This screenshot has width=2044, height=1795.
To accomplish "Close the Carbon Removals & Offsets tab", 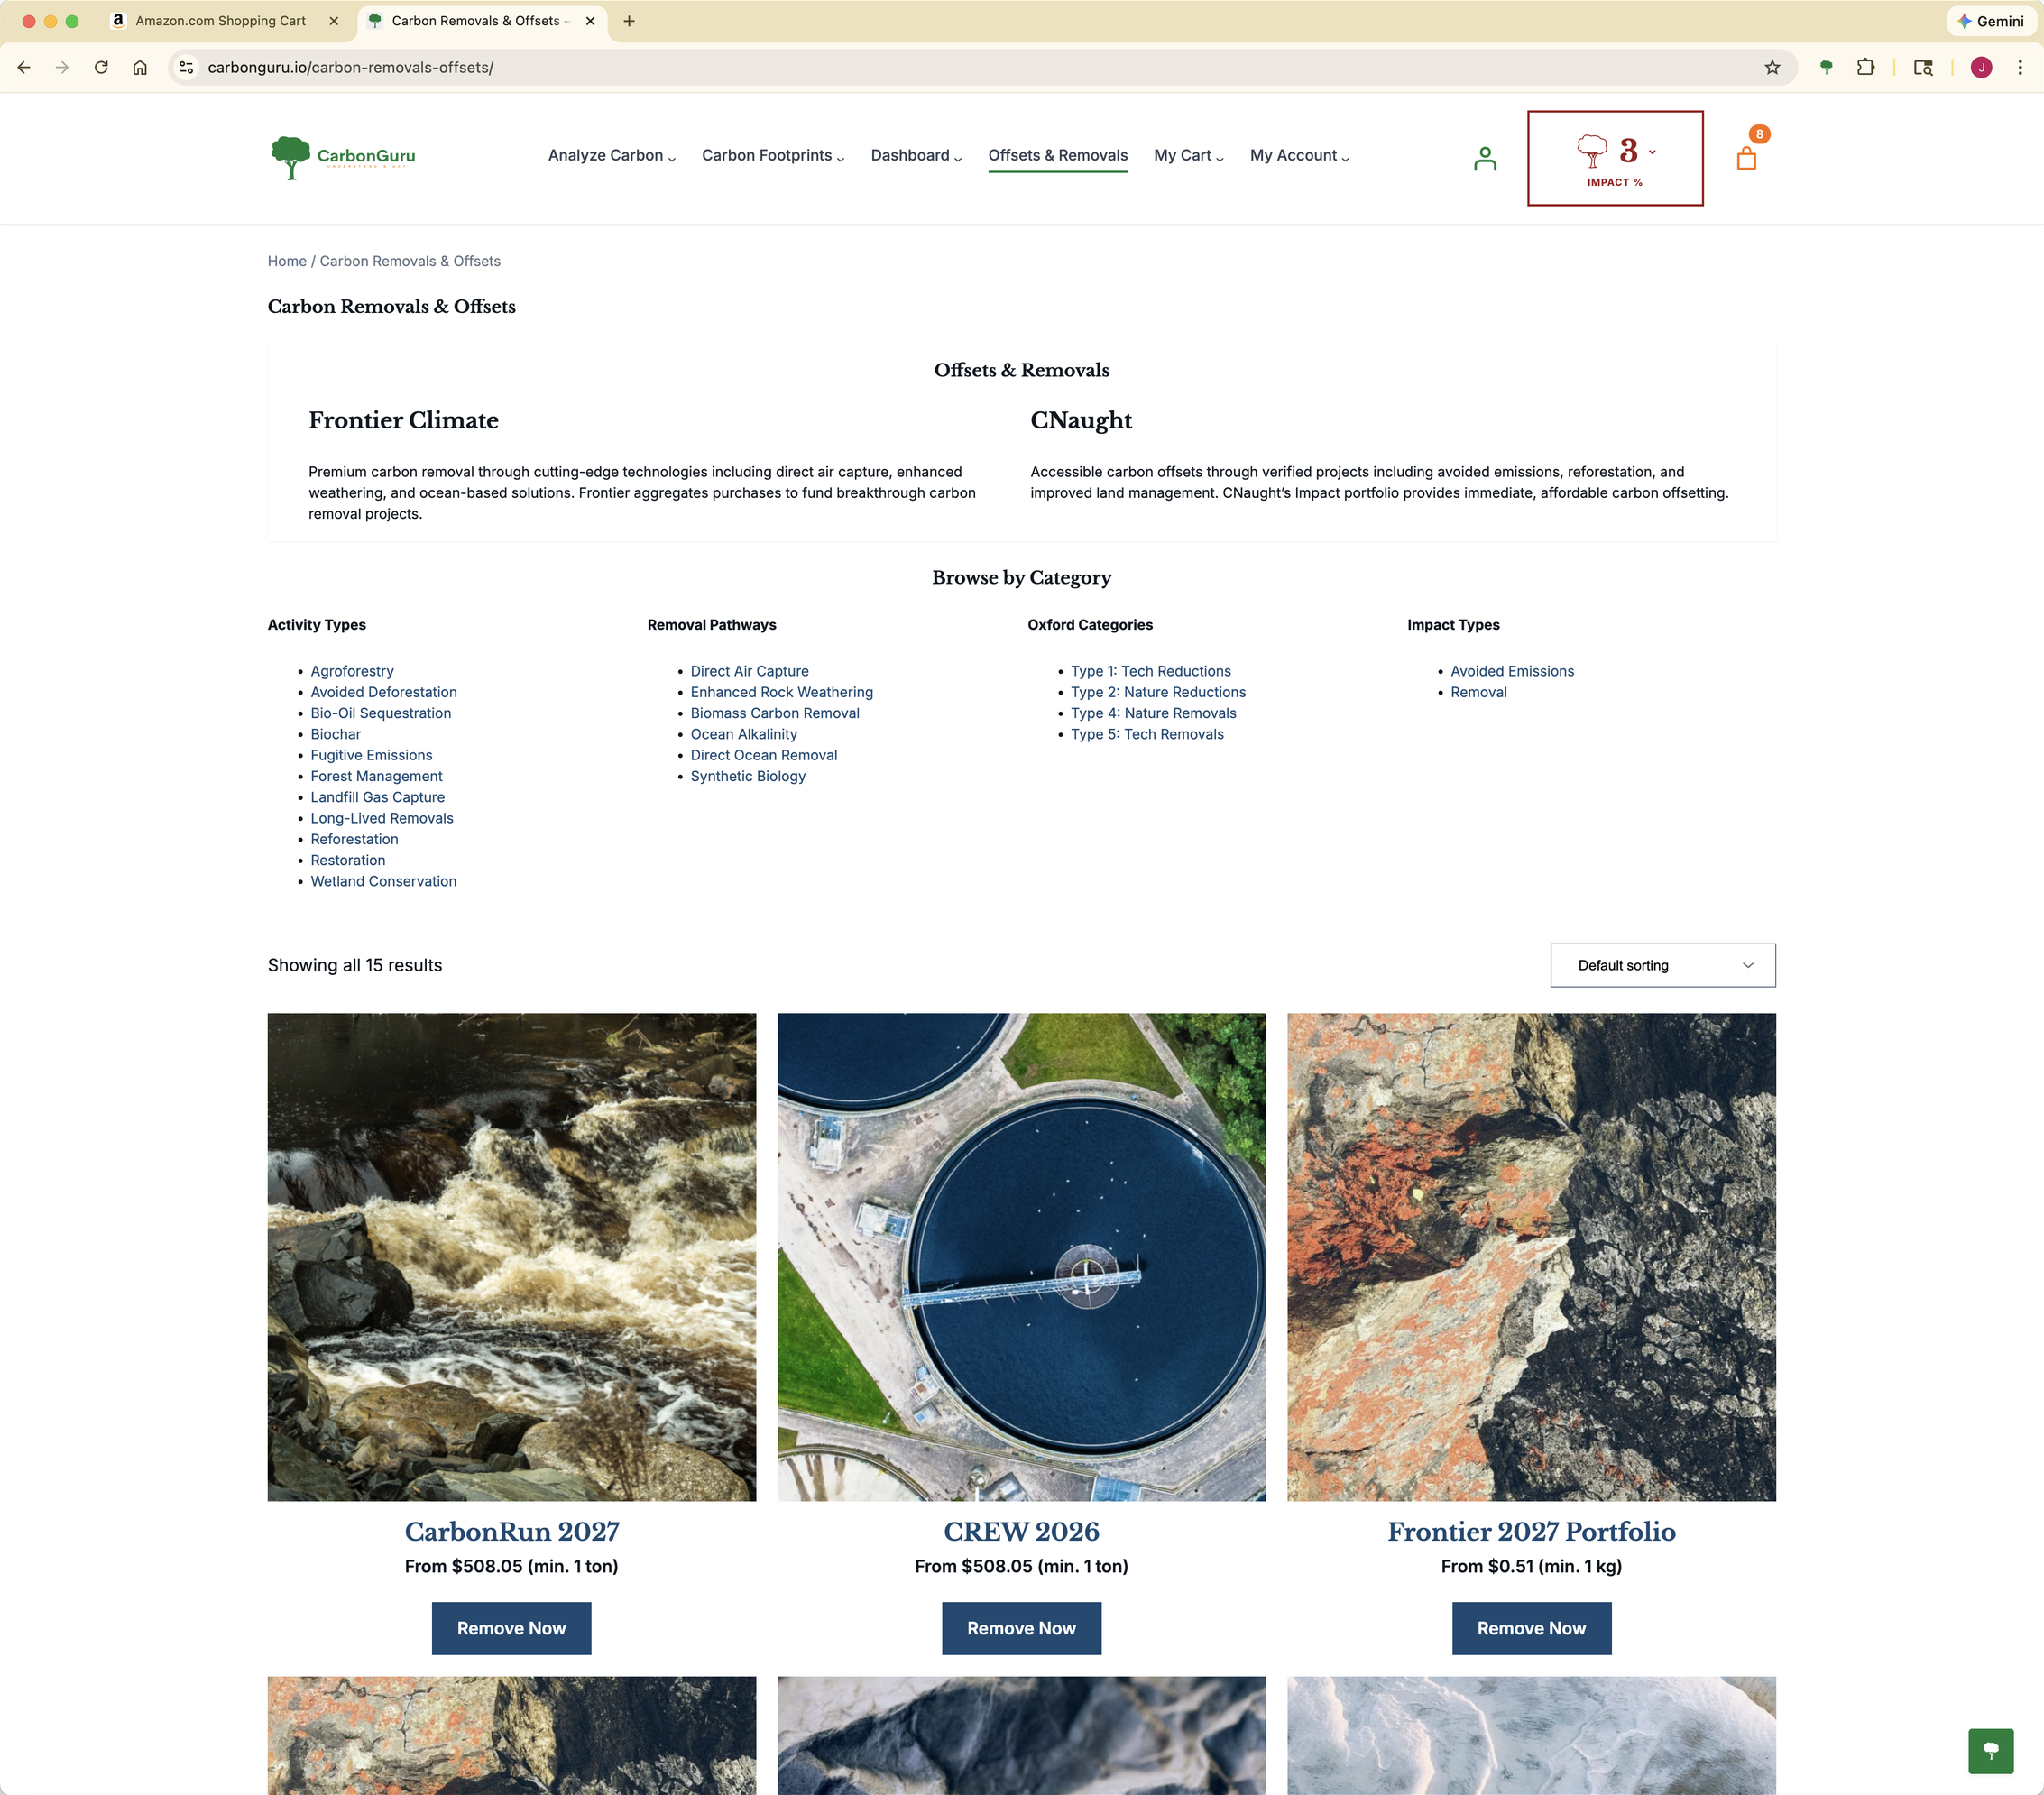I will (x=590, y=21).
